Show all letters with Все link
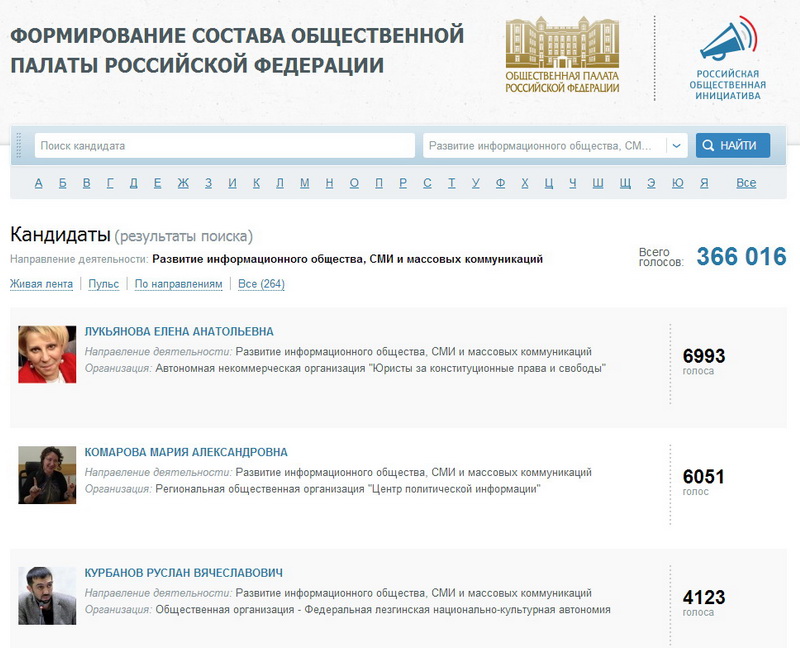 click(746, 183)
